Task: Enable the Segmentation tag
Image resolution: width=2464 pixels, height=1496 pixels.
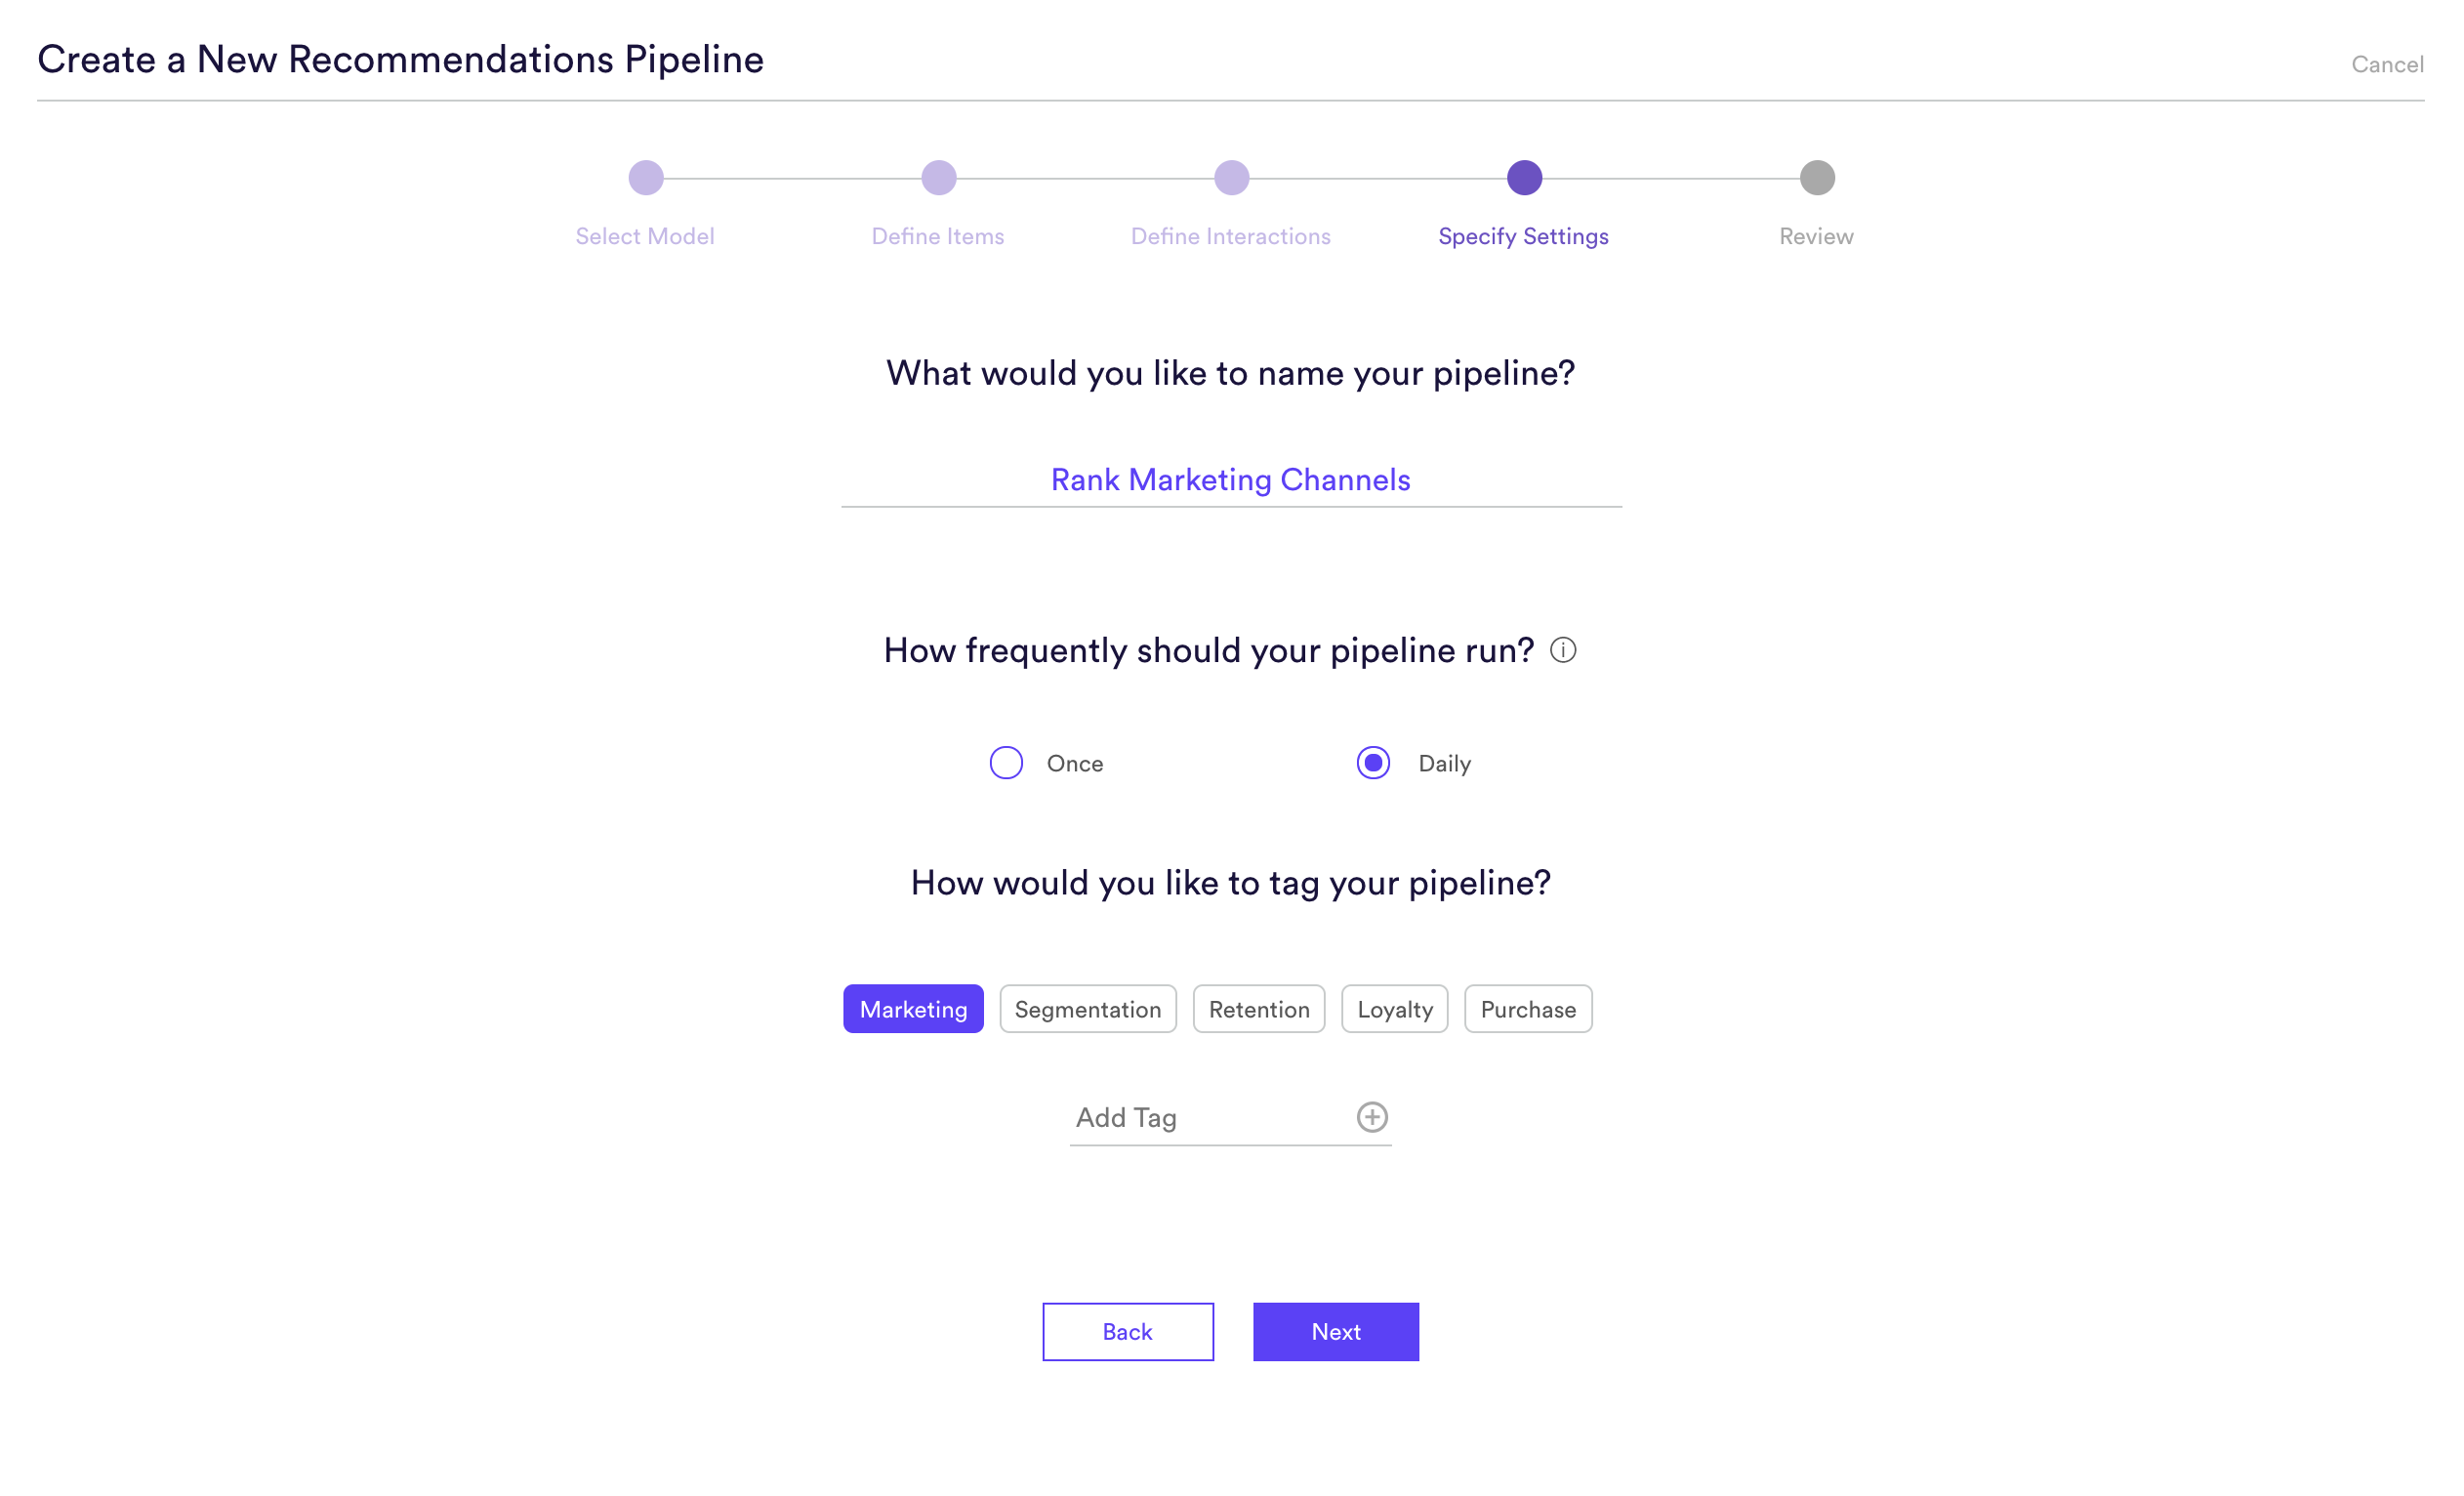Action: 1088,1009
